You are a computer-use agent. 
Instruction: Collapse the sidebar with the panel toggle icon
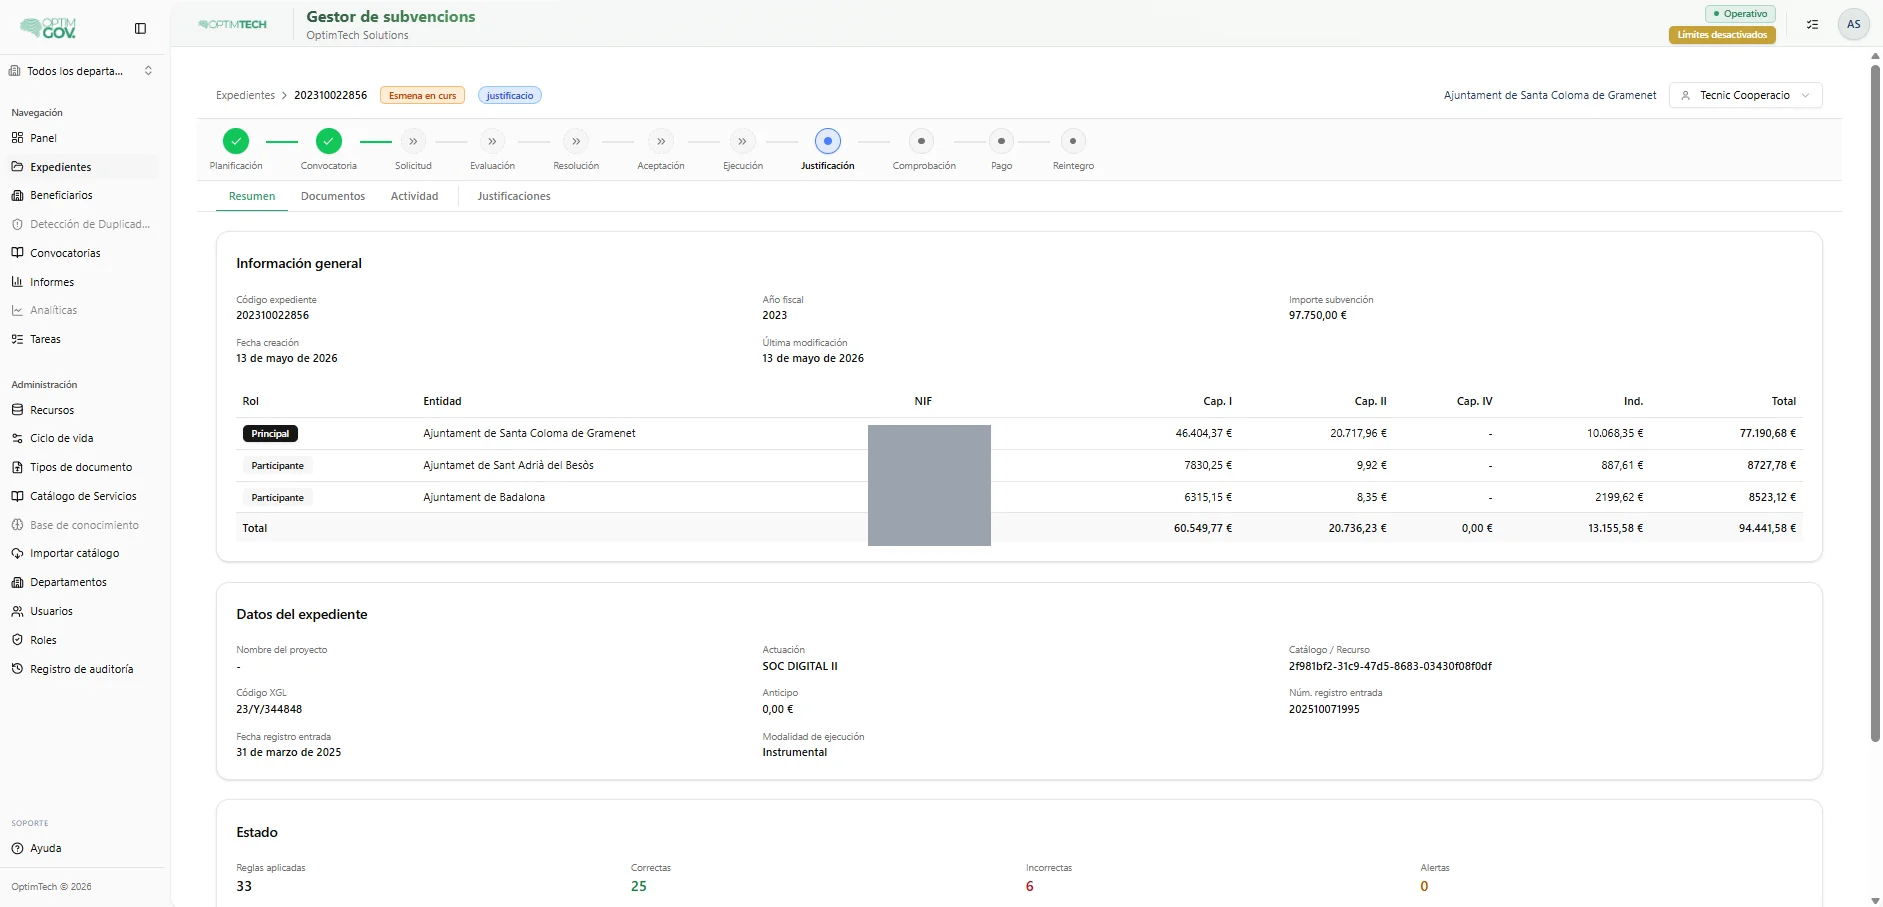tap(140, 28)
